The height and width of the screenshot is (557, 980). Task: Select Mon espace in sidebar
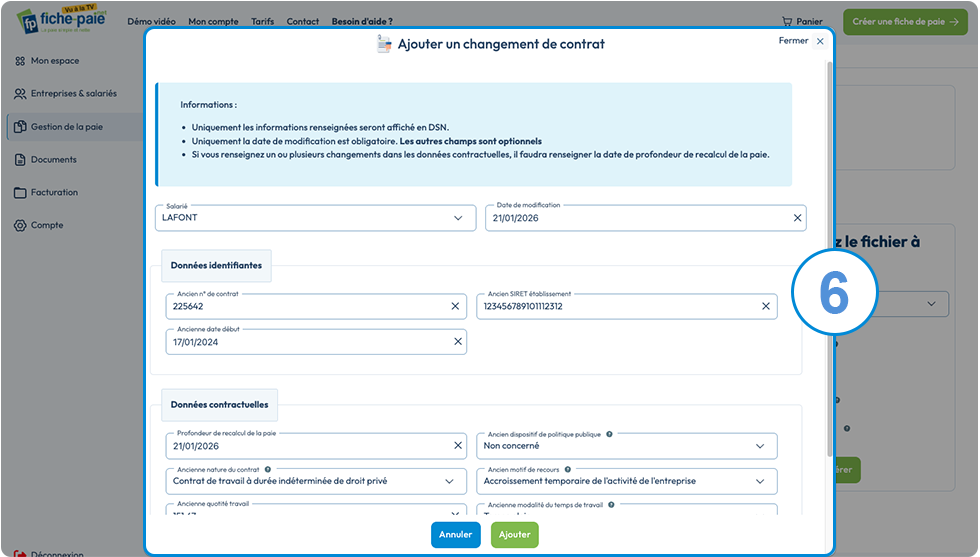pos(55,61)
